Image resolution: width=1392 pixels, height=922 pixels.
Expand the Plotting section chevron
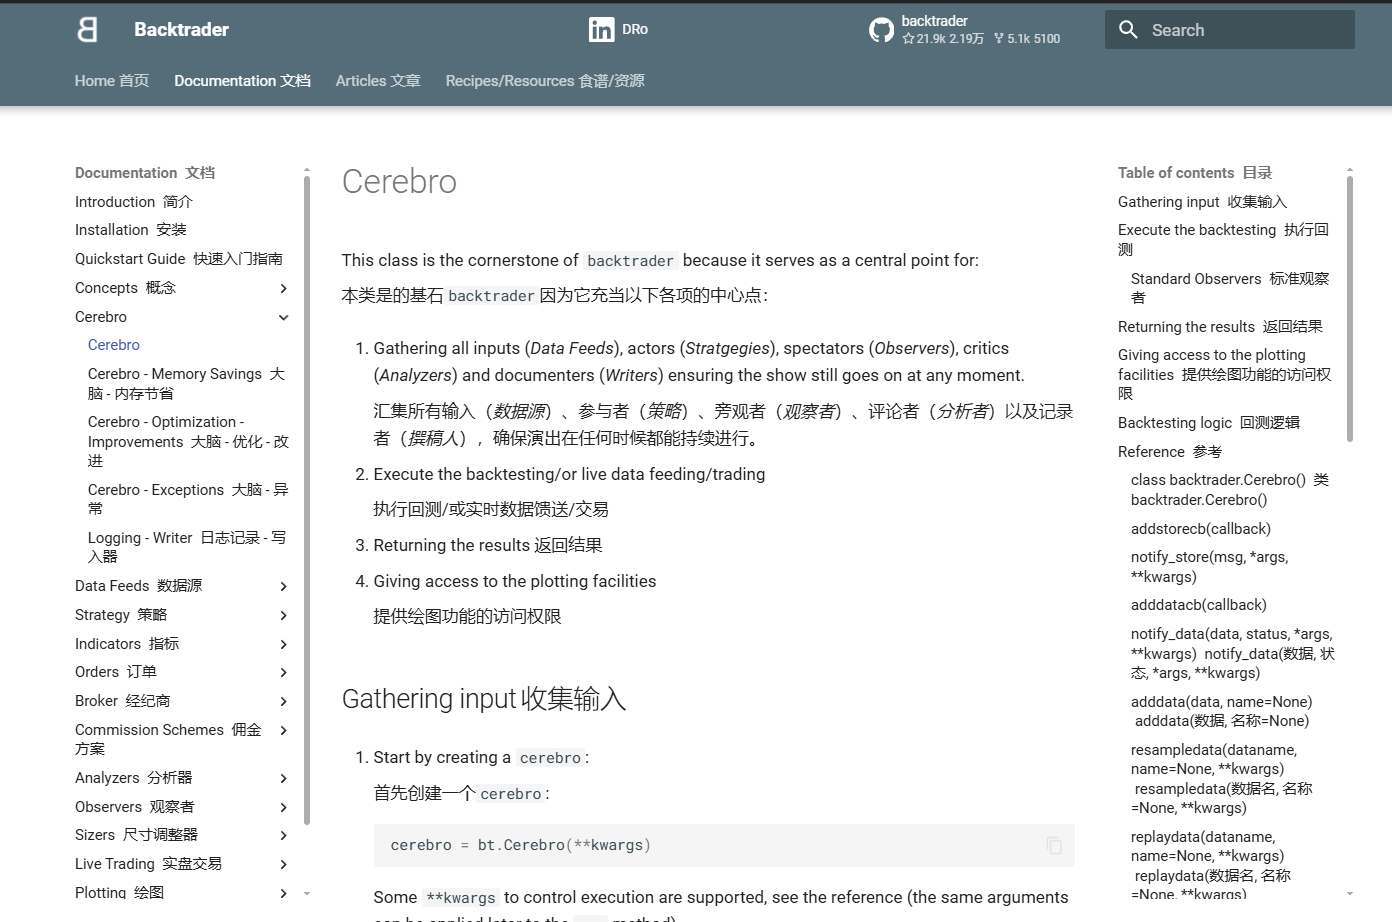[284, 893]
